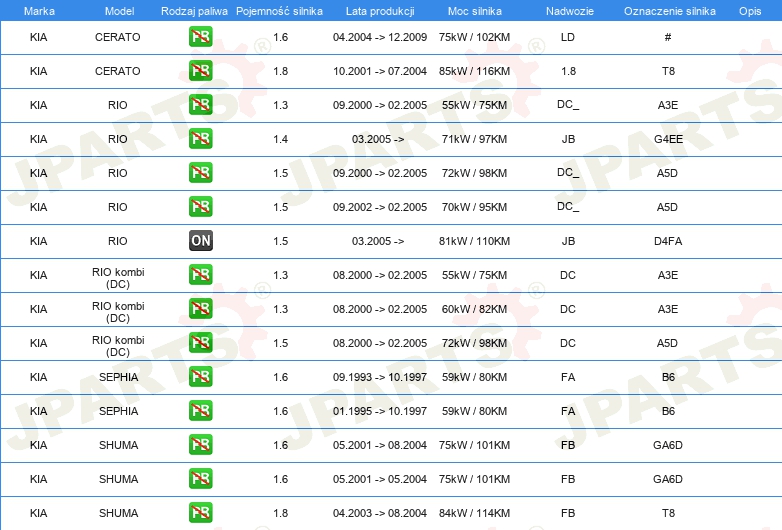Click the petrol icon in the RIO 09.2000 72kW / 98KM row
This screenshot has width=782, height=530.
[200, 173]
